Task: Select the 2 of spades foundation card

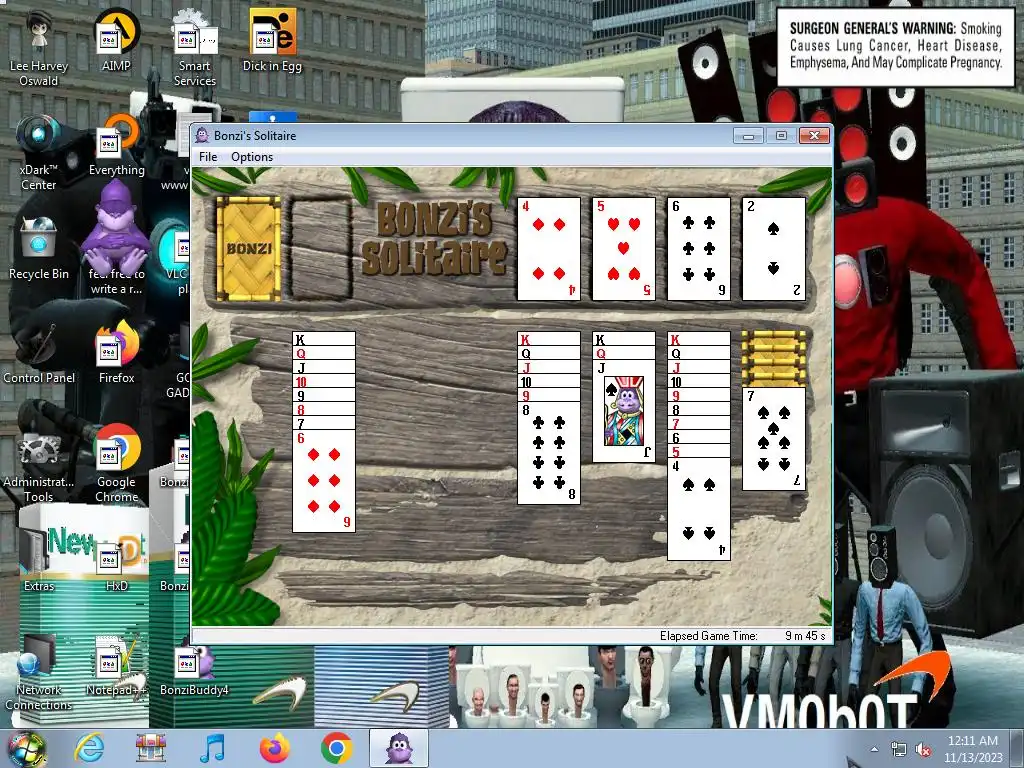Action: click(774, 249)
